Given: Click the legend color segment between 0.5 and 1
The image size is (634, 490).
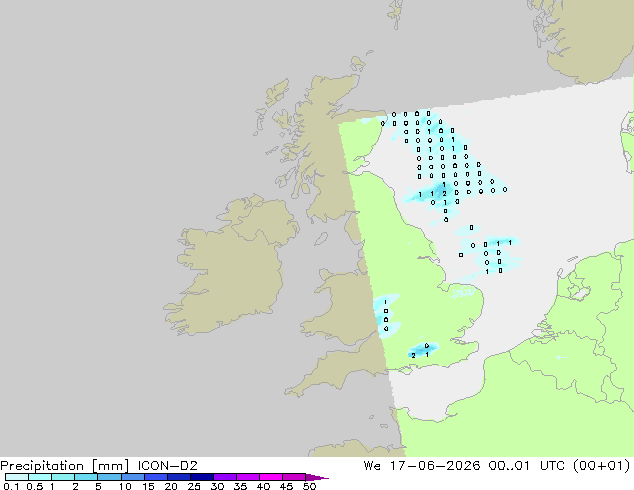Looking at the screenshot, I should (40, 477).
